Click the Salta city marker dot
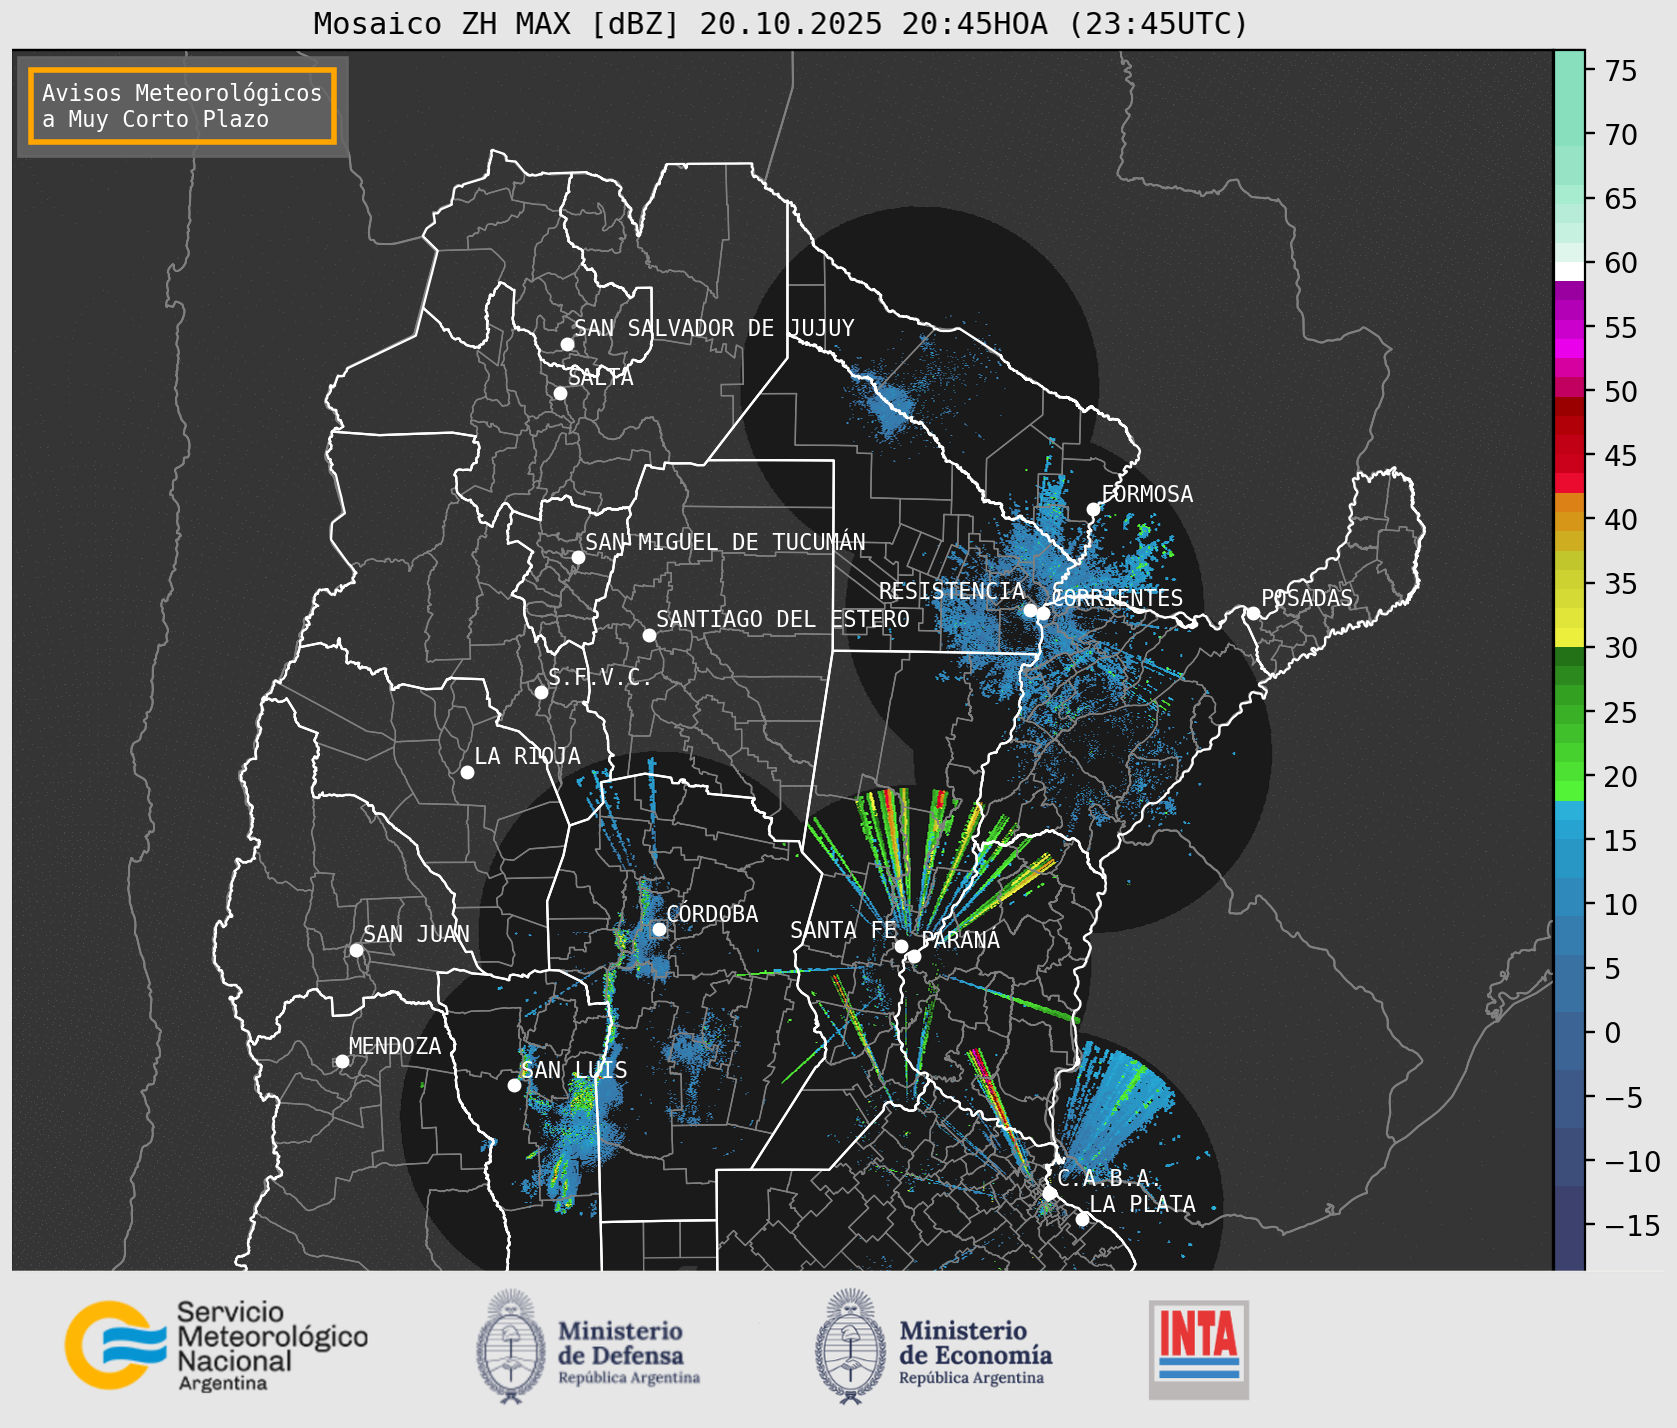 point(560,393)
